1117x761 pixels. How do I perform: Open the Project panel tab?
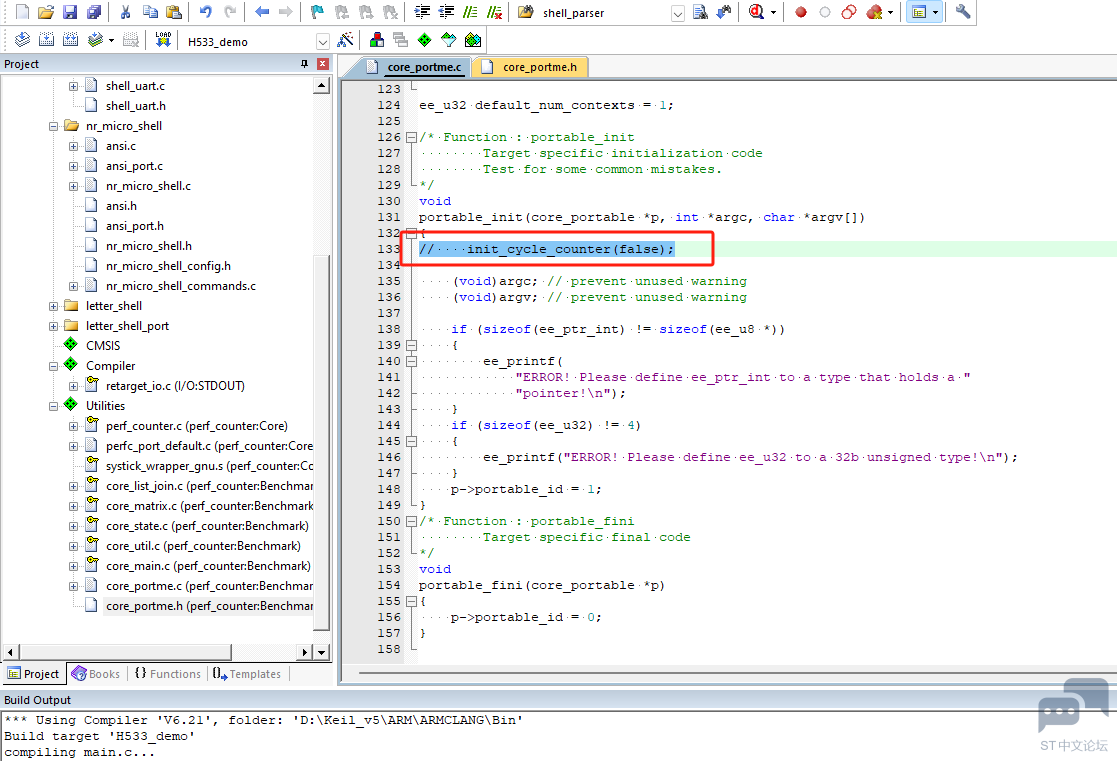click(x=33, y=673)
